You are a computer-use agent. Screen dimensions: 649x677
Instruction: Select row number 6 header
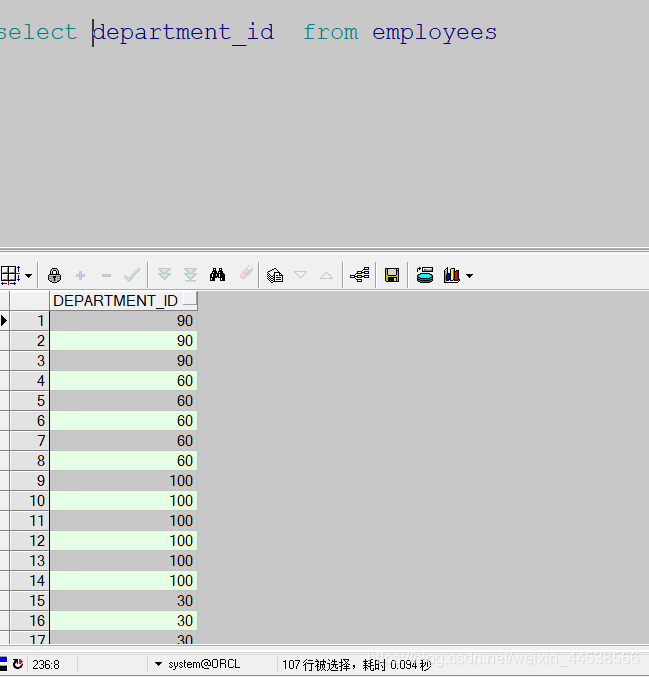30,421
